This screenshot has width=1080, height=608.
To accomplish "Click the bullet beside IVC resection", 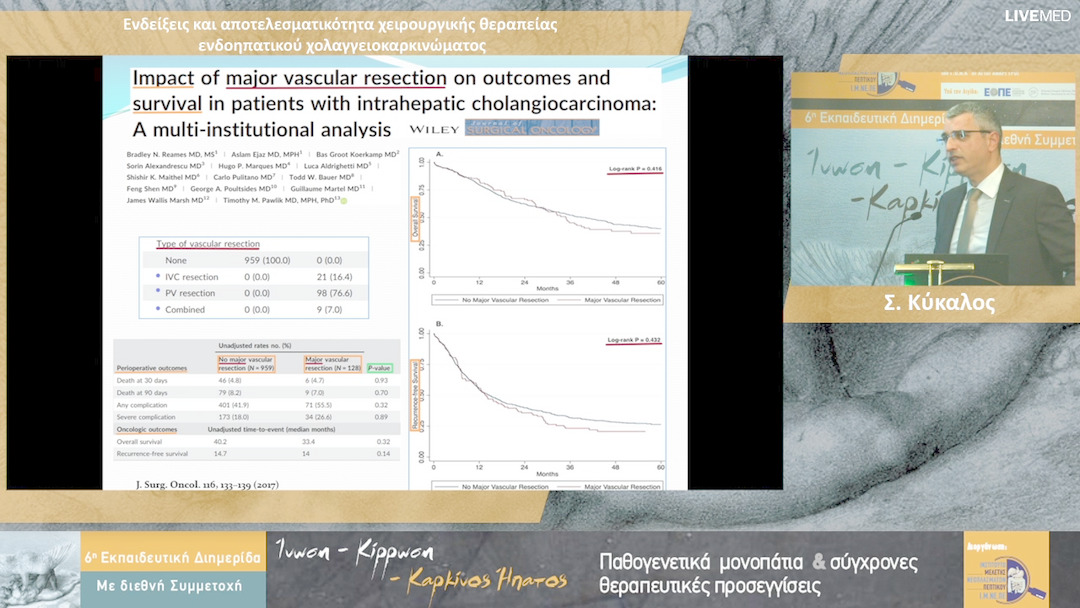I will 158,277.
